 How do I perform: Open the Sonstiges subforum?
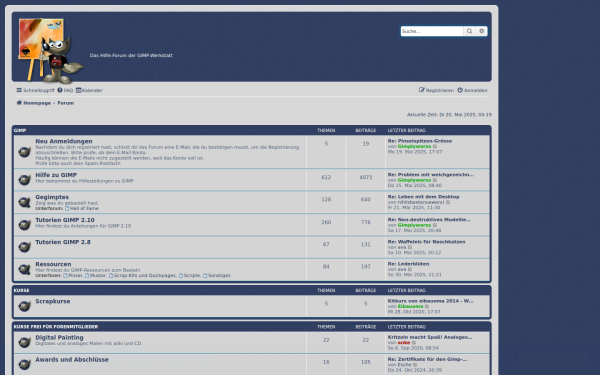(217, 276)
